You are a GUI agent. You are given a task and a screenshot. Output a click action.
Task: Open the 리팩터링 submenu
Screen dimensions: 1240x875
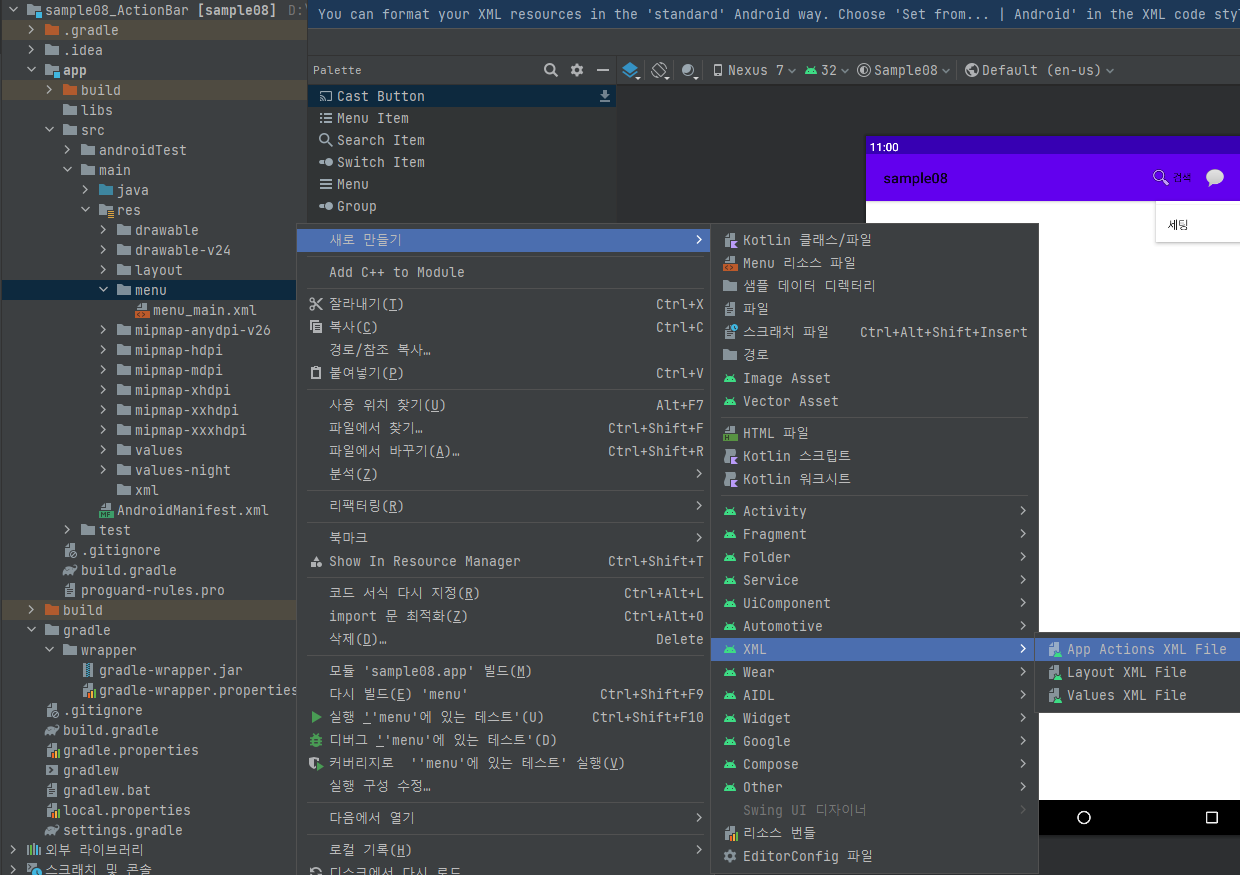pos(506,506)
